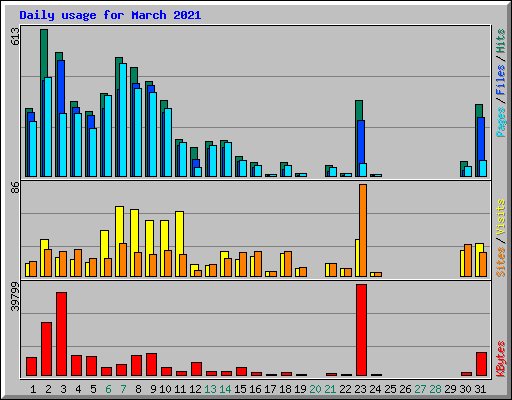Click the orange Sites bar for day 30
The height and width of the screenshot is (400, 512).
468,260
